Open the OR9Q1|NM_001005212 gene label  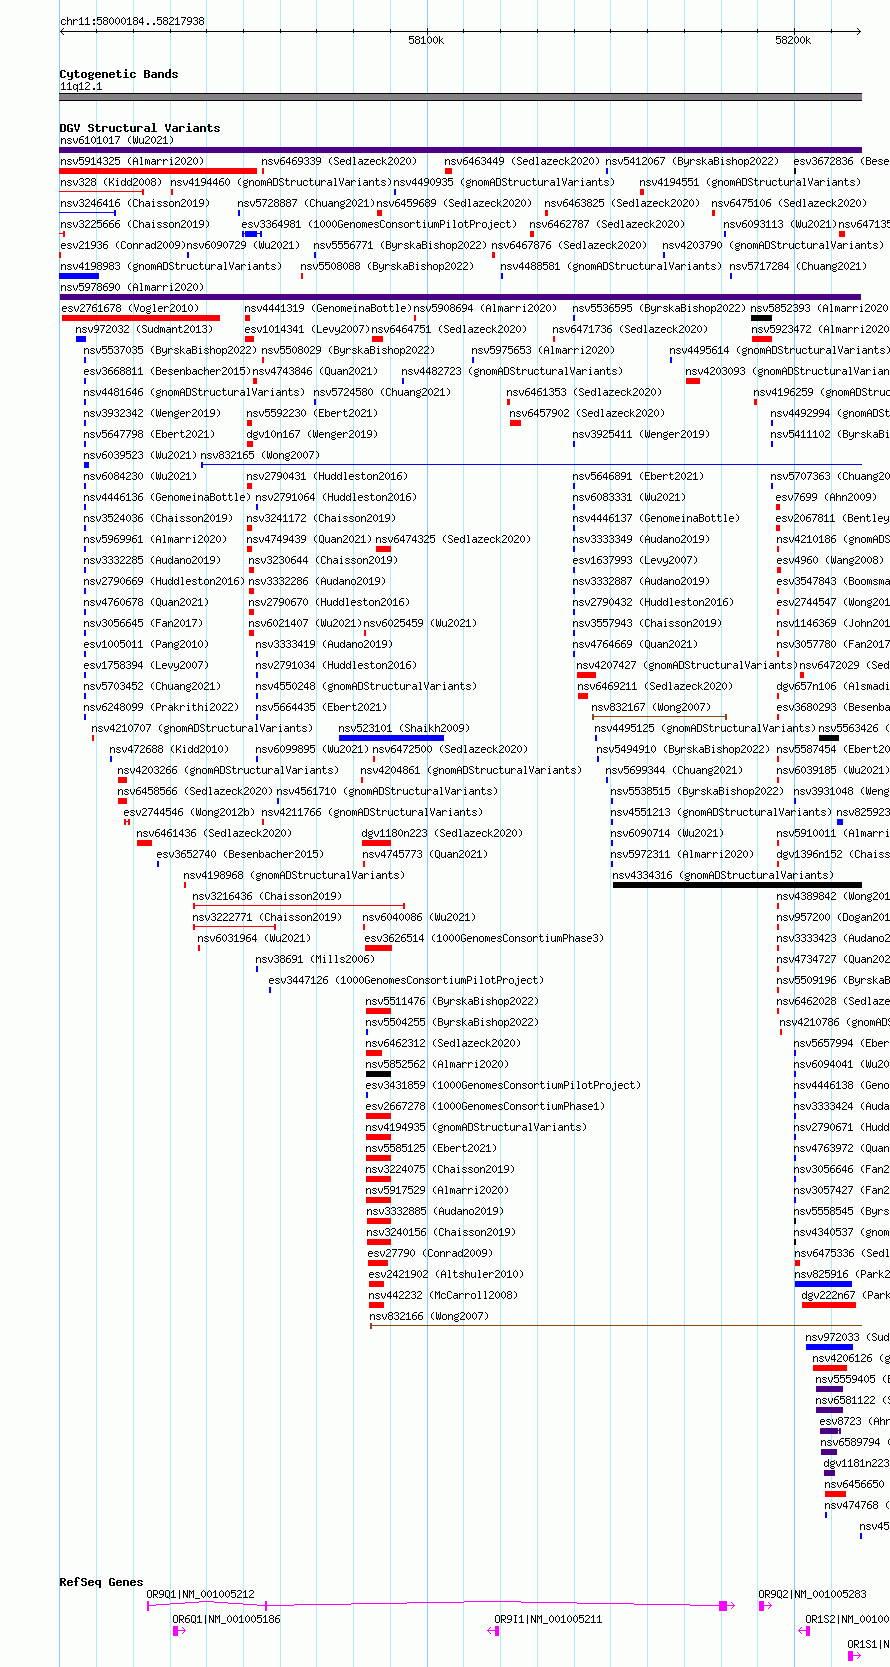(x=200, y=1594)
